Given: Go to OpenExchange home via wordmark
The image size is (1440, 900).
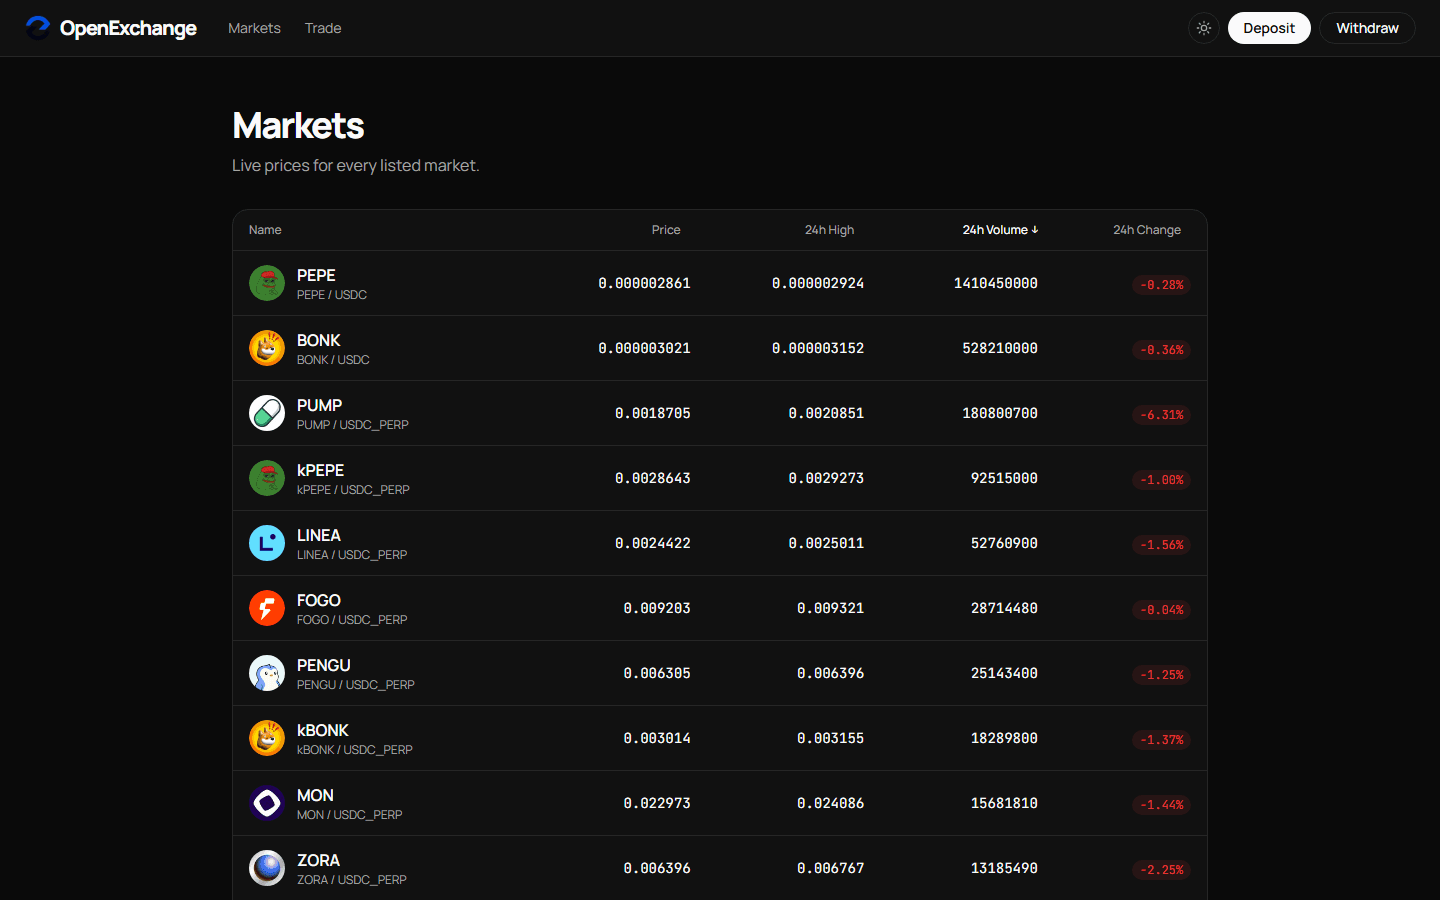Looking at the screenshot, I should tap(128, 28).
